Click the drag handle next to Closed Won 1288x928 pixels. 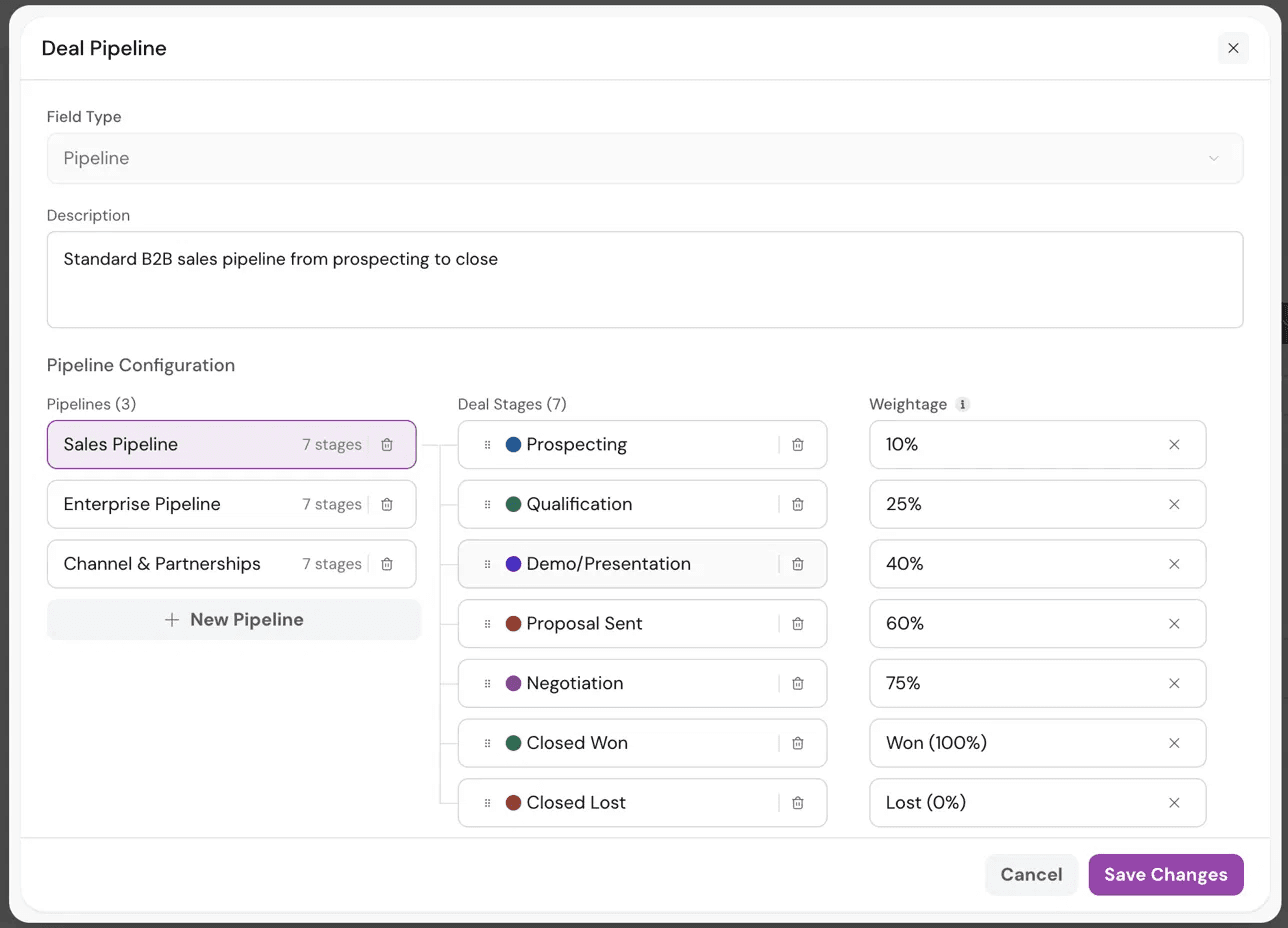[x=488, y=744]
